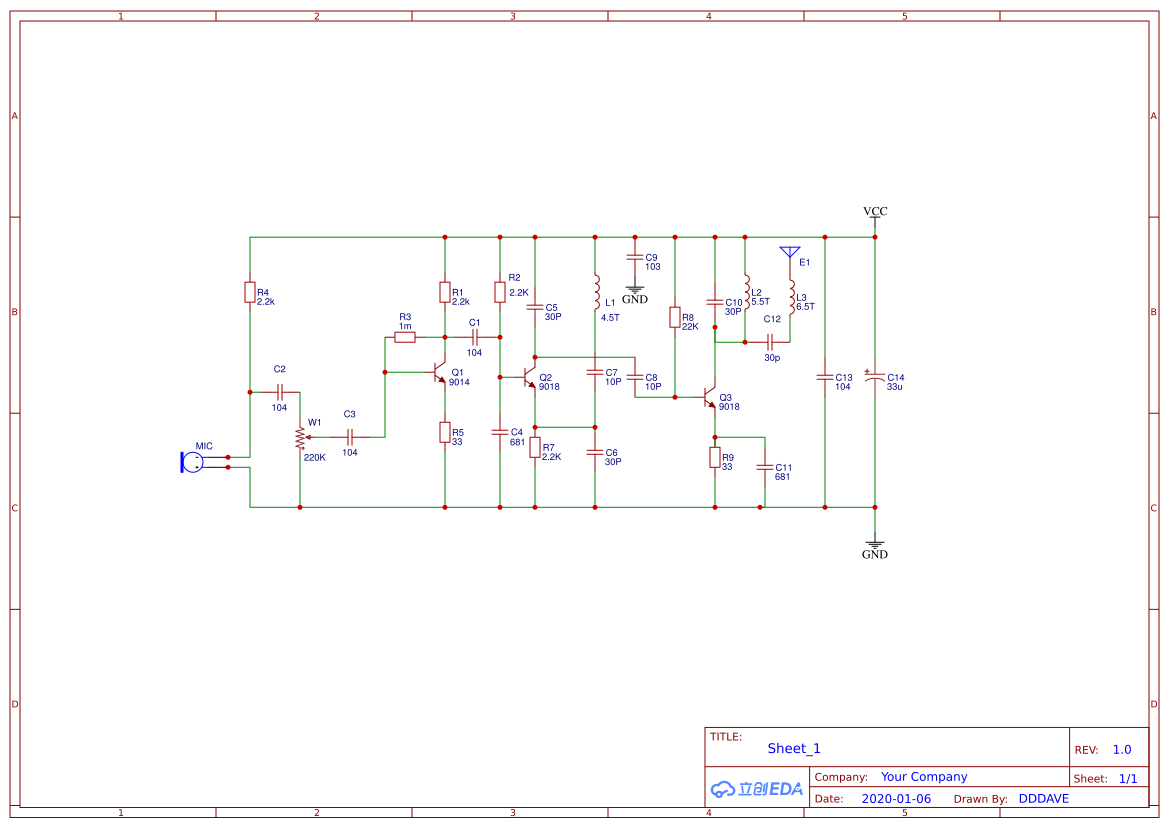Click the "Sheet_1" title text
1169x828 pixels.
click(794, 748)
